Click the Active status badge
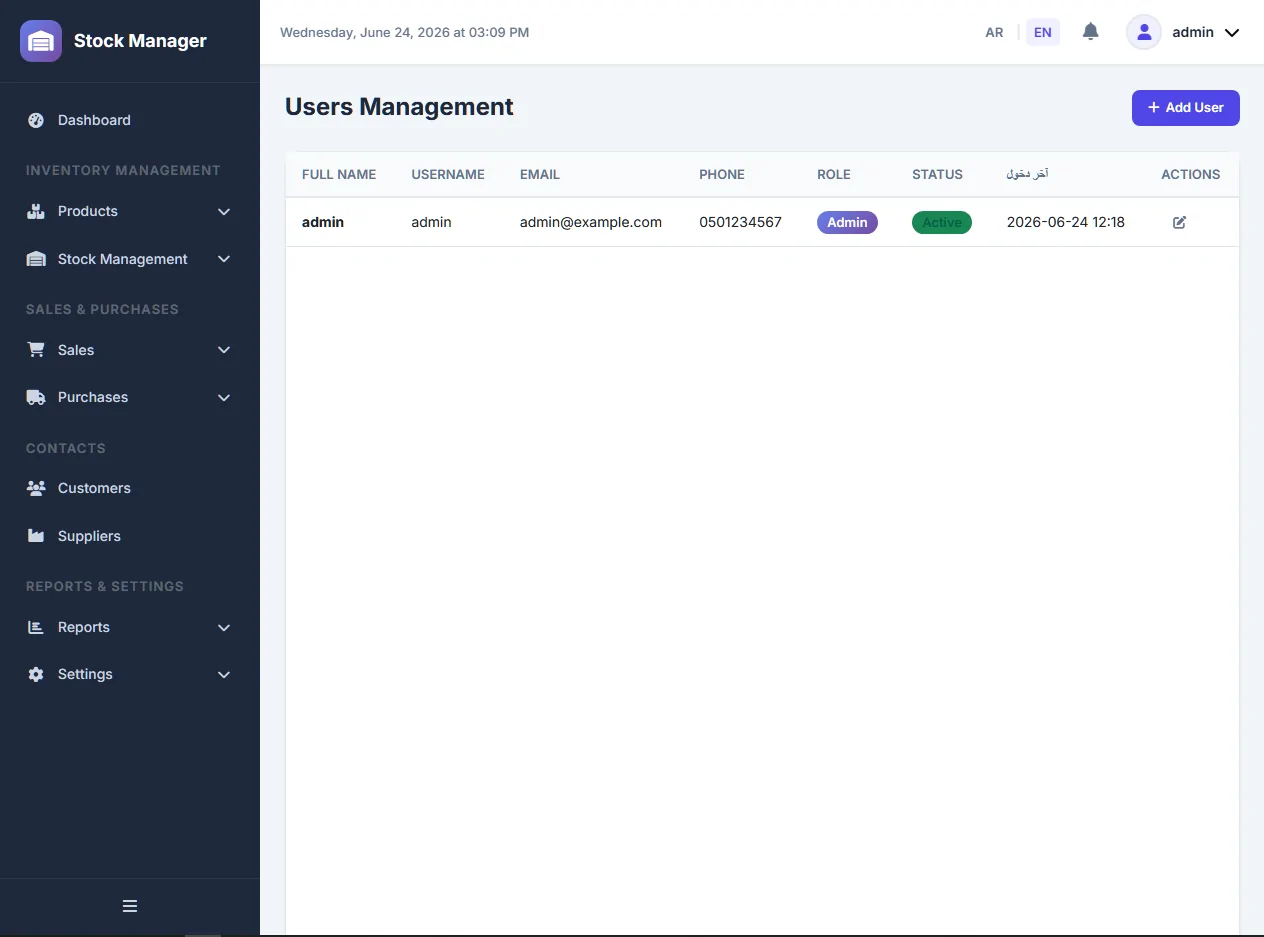Viewport: 1264px width, 937px height. [x=942, y=222]
